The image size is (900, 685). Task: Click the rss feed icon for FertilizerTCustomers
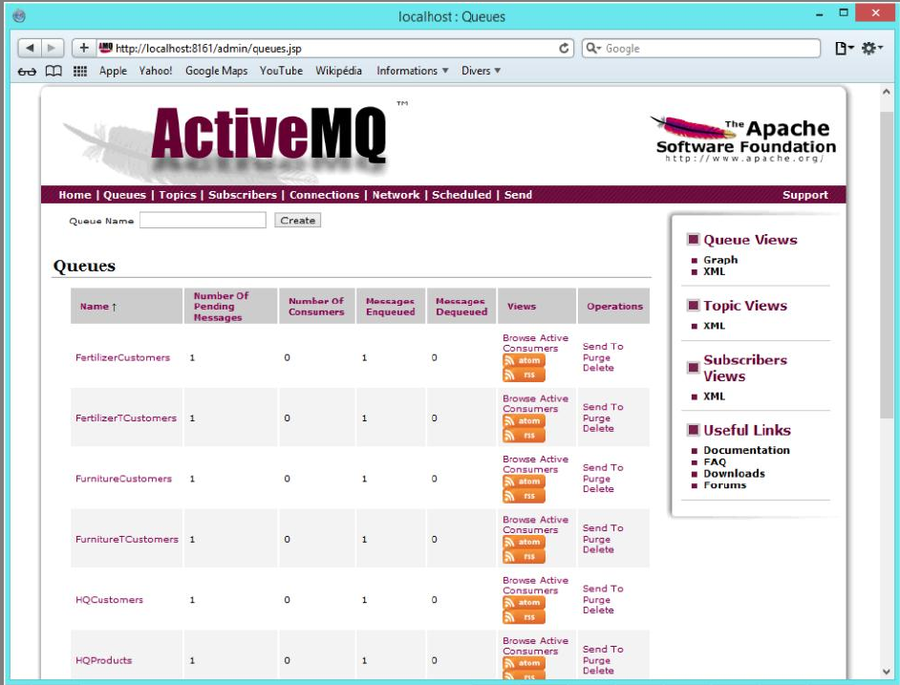pos(523,436)
